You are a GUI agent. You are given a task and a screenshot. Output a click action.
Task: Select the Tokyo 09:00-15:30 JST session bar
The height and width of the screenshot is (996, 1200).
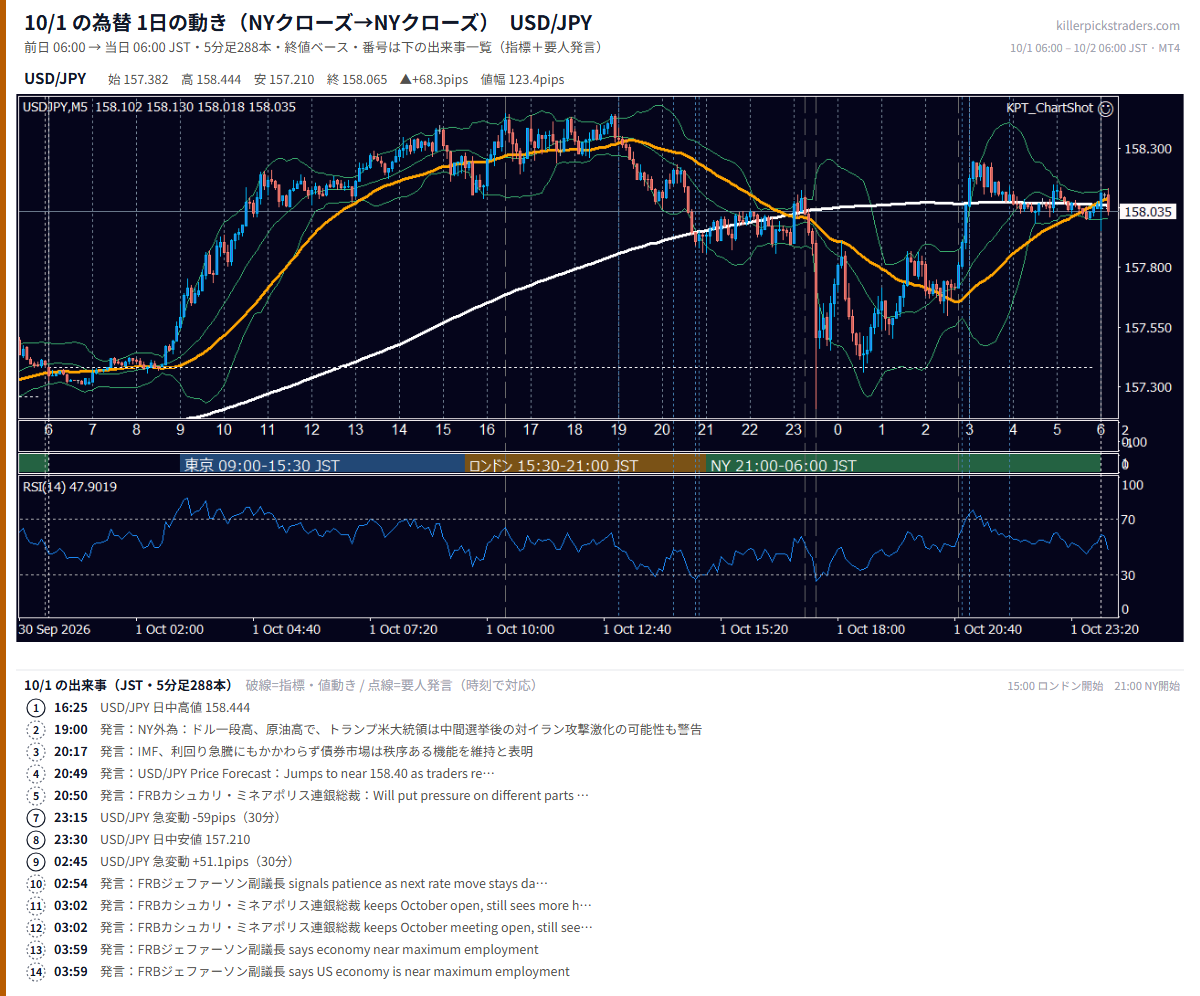pyautogui.click(x=323, y=465)
